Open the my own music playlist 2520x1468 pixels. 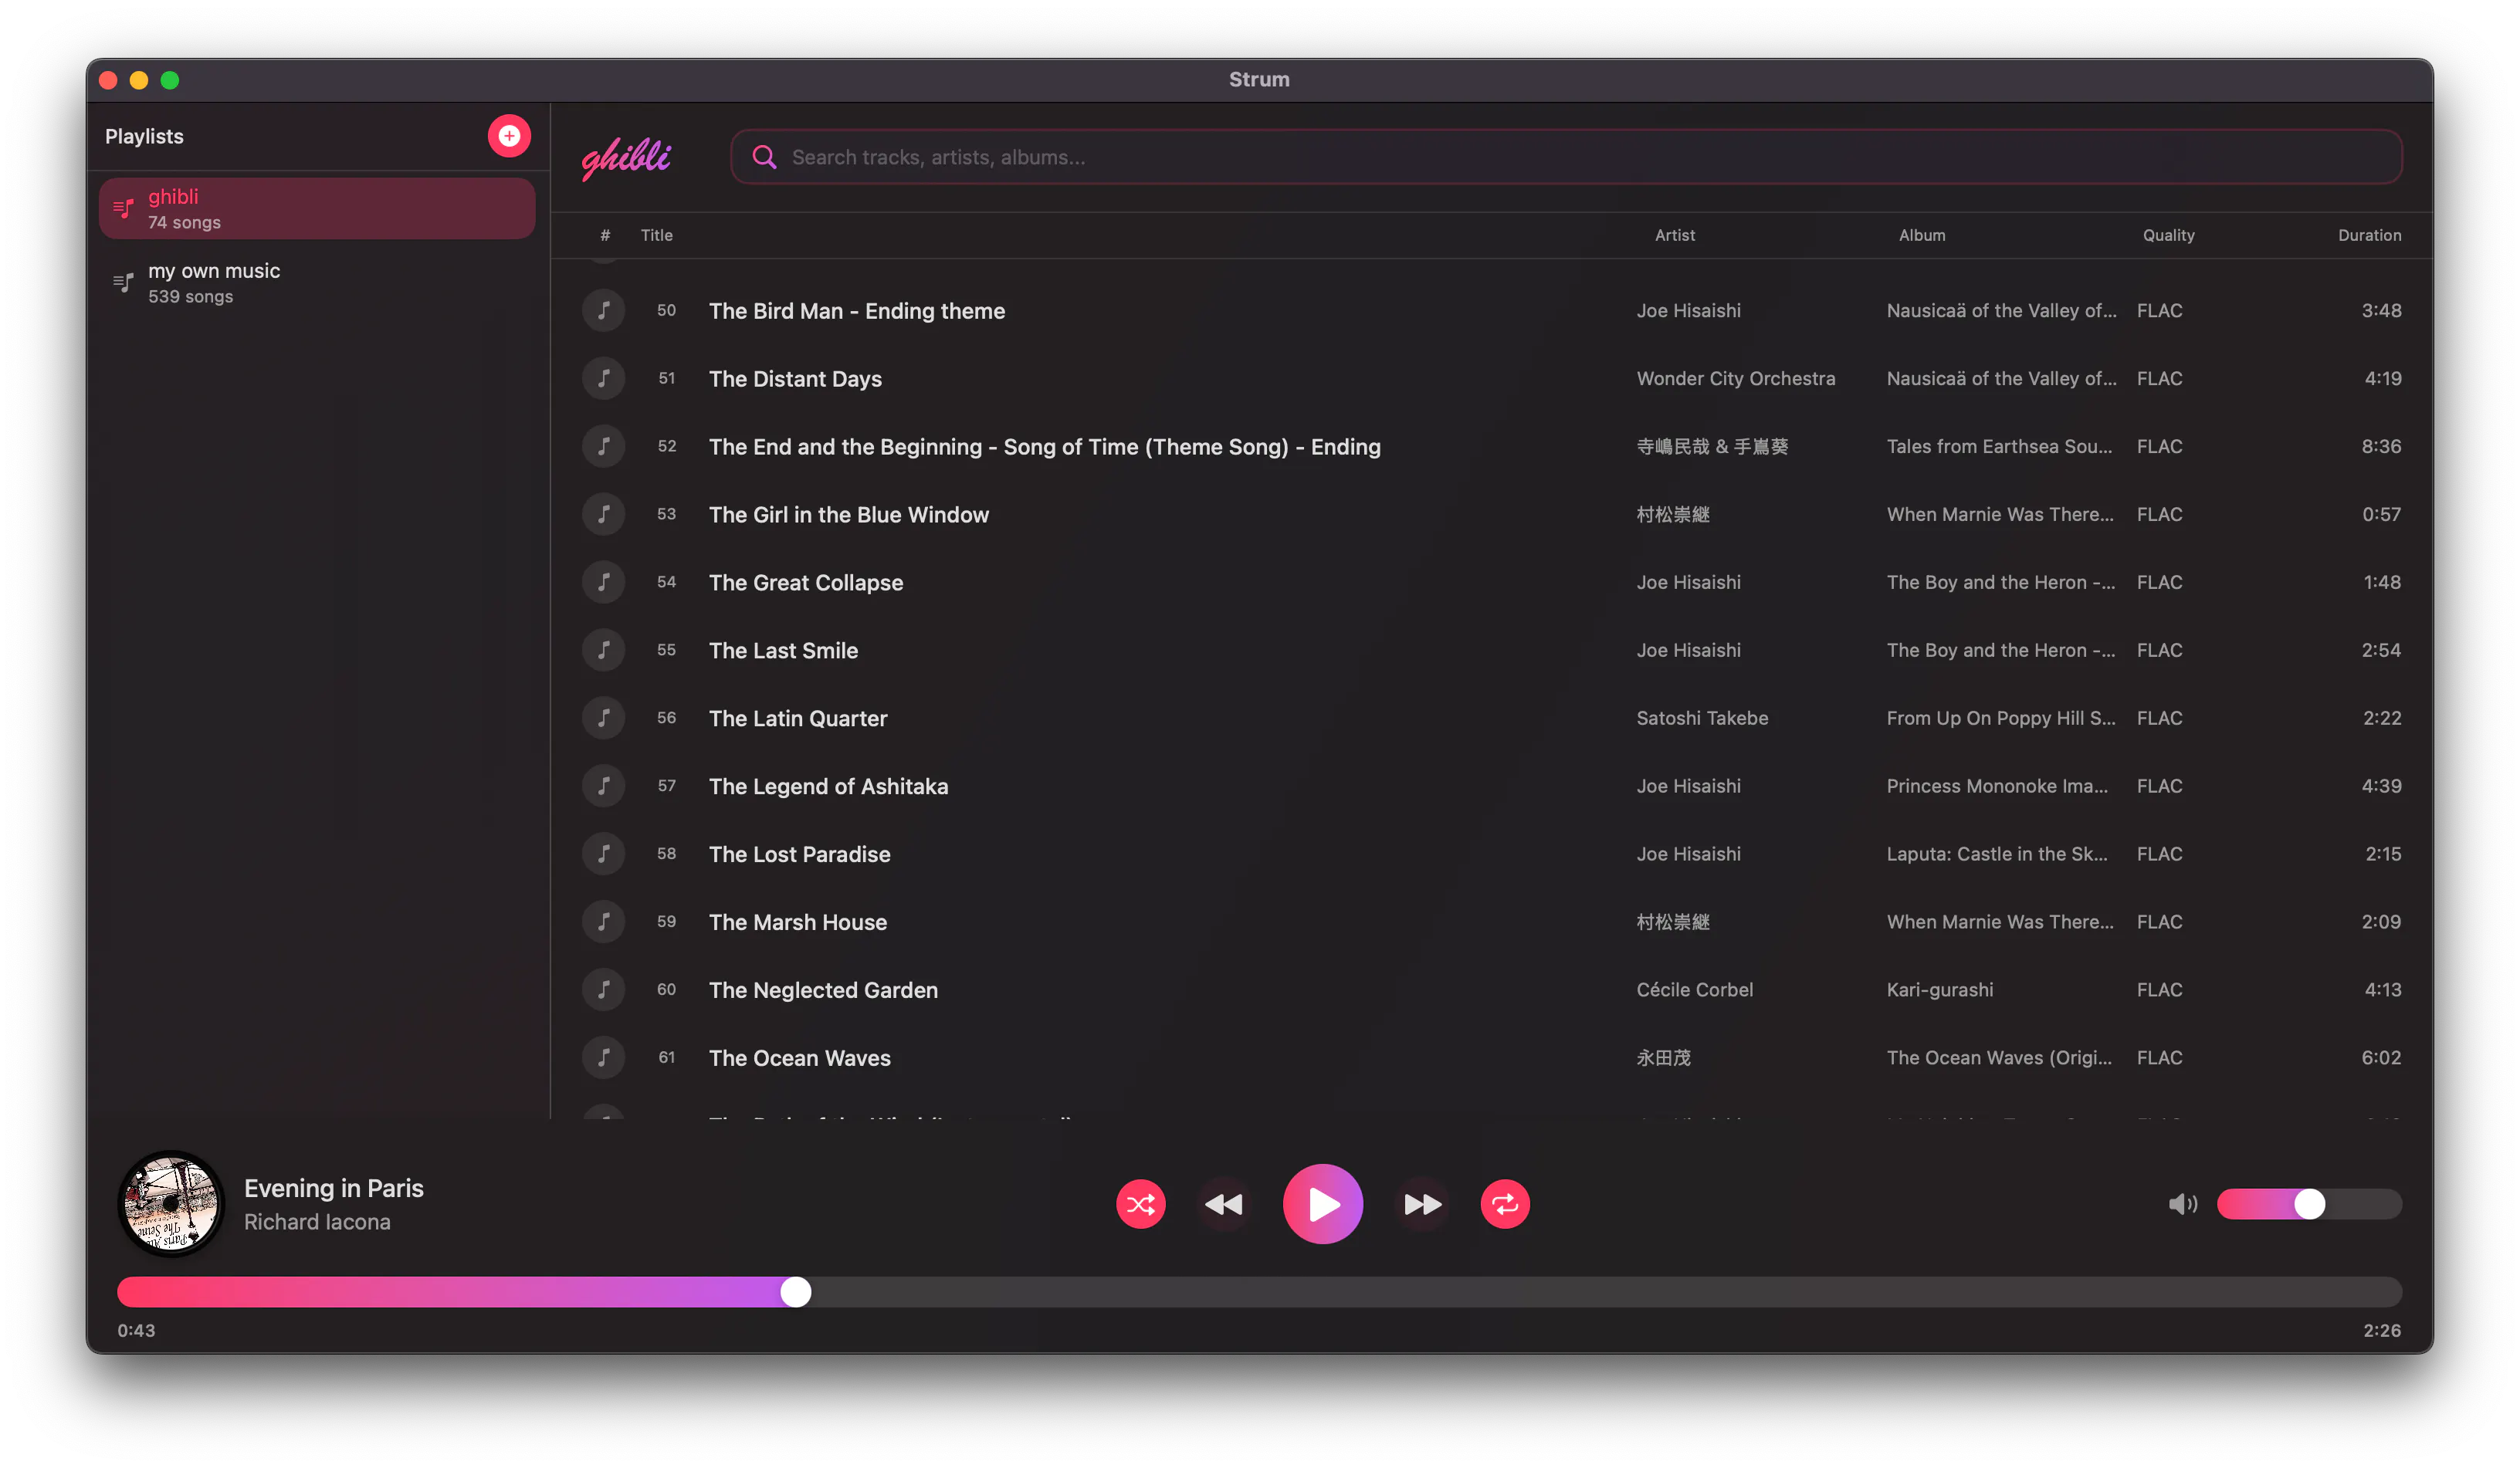pyautogui.click(x=317, y=283)
